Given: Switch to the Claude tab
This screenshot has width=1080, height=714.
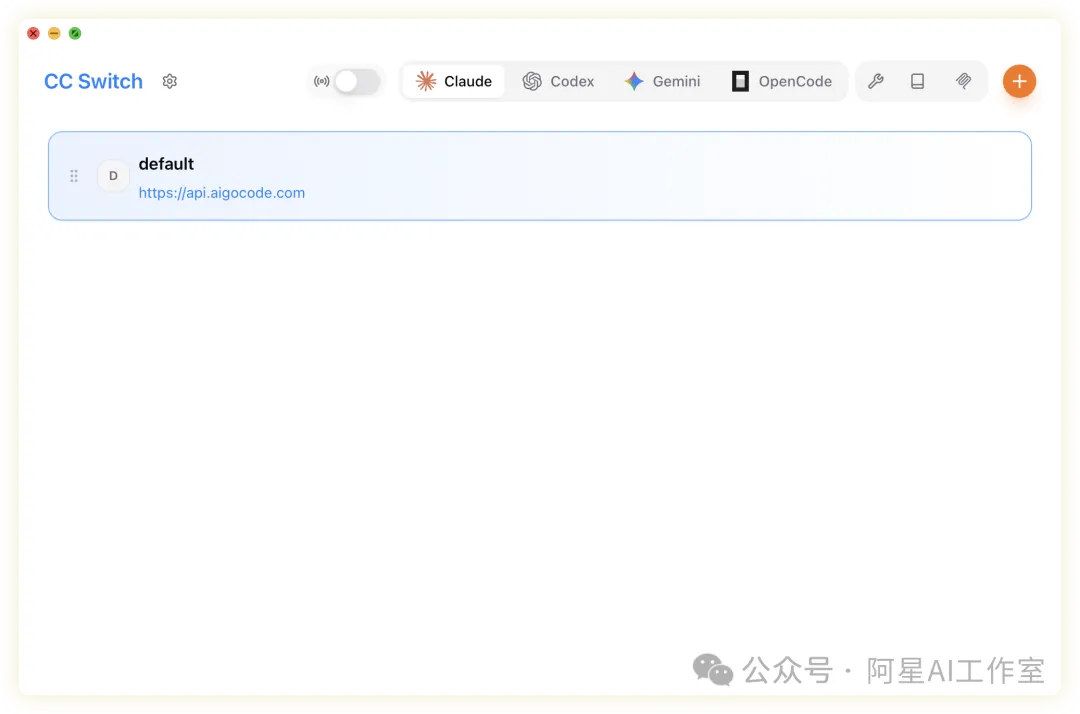Looking at the screenshot, I should click(454, 82).
